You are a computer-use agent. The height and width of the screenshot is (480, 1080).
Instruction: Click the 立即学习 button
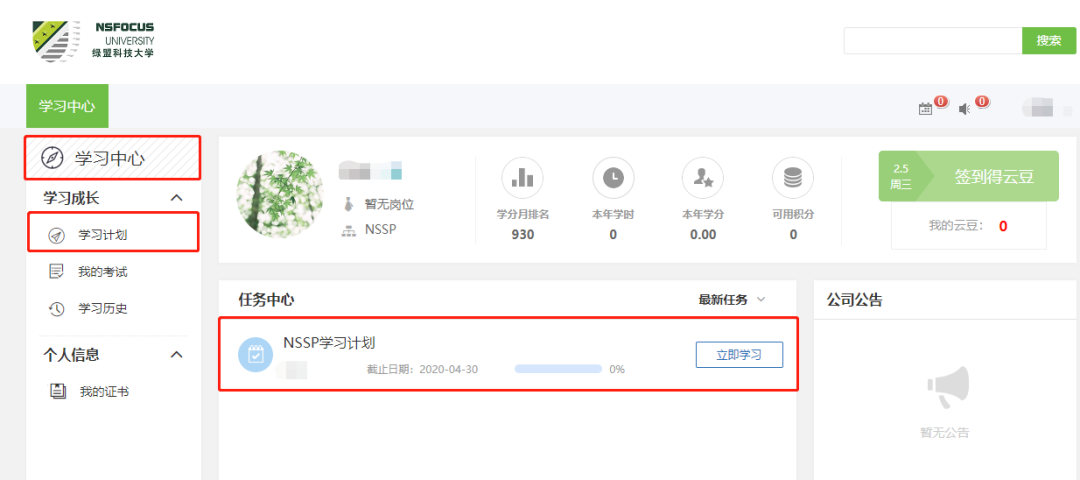click(739, 355)
